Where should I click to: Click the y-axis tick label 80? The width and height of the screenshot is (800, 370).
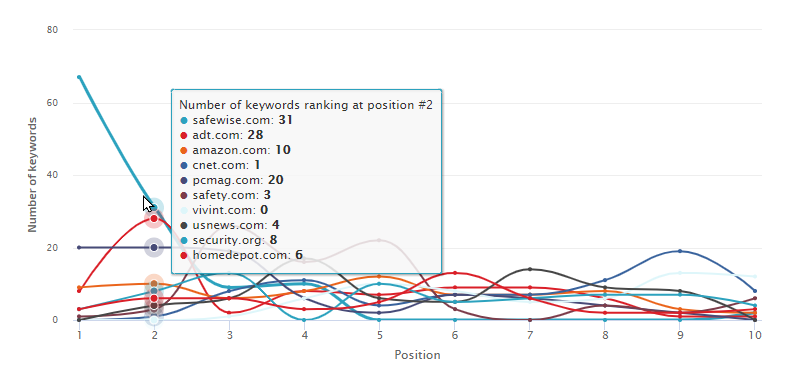(x=52, y=30)
